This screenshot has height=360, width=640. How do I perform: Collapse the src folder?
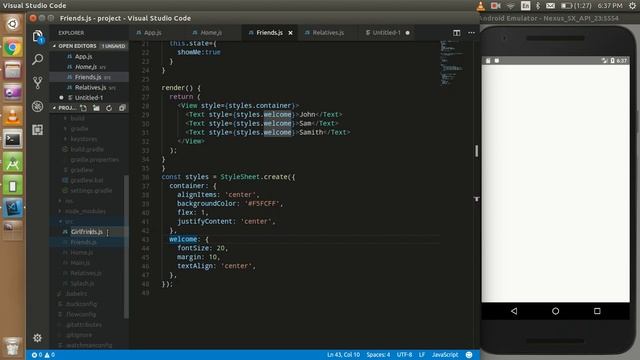[69, 222]
